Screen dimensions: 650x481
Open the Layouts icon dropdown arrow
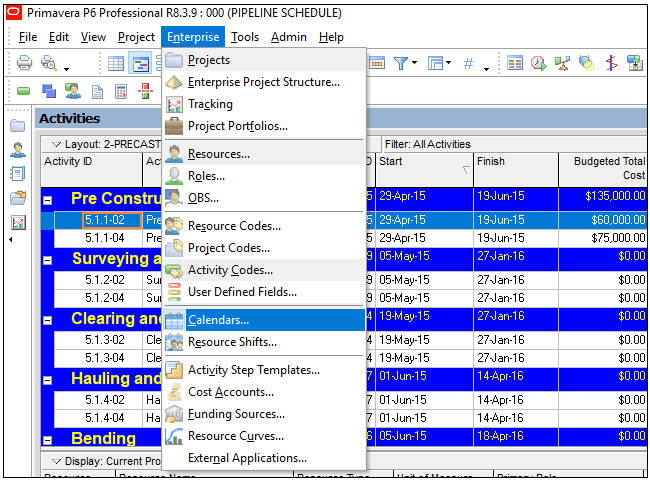[449, 63]
